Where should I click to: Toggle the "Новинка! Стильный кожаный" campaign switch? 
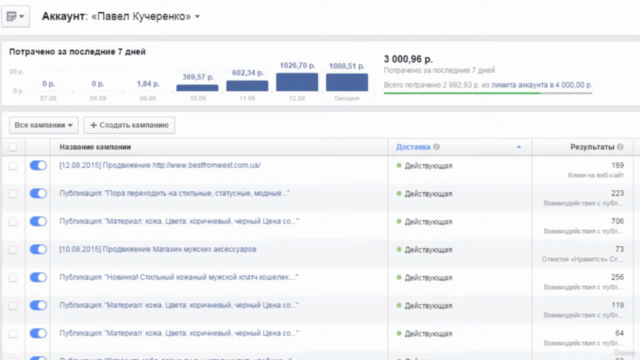38,278
